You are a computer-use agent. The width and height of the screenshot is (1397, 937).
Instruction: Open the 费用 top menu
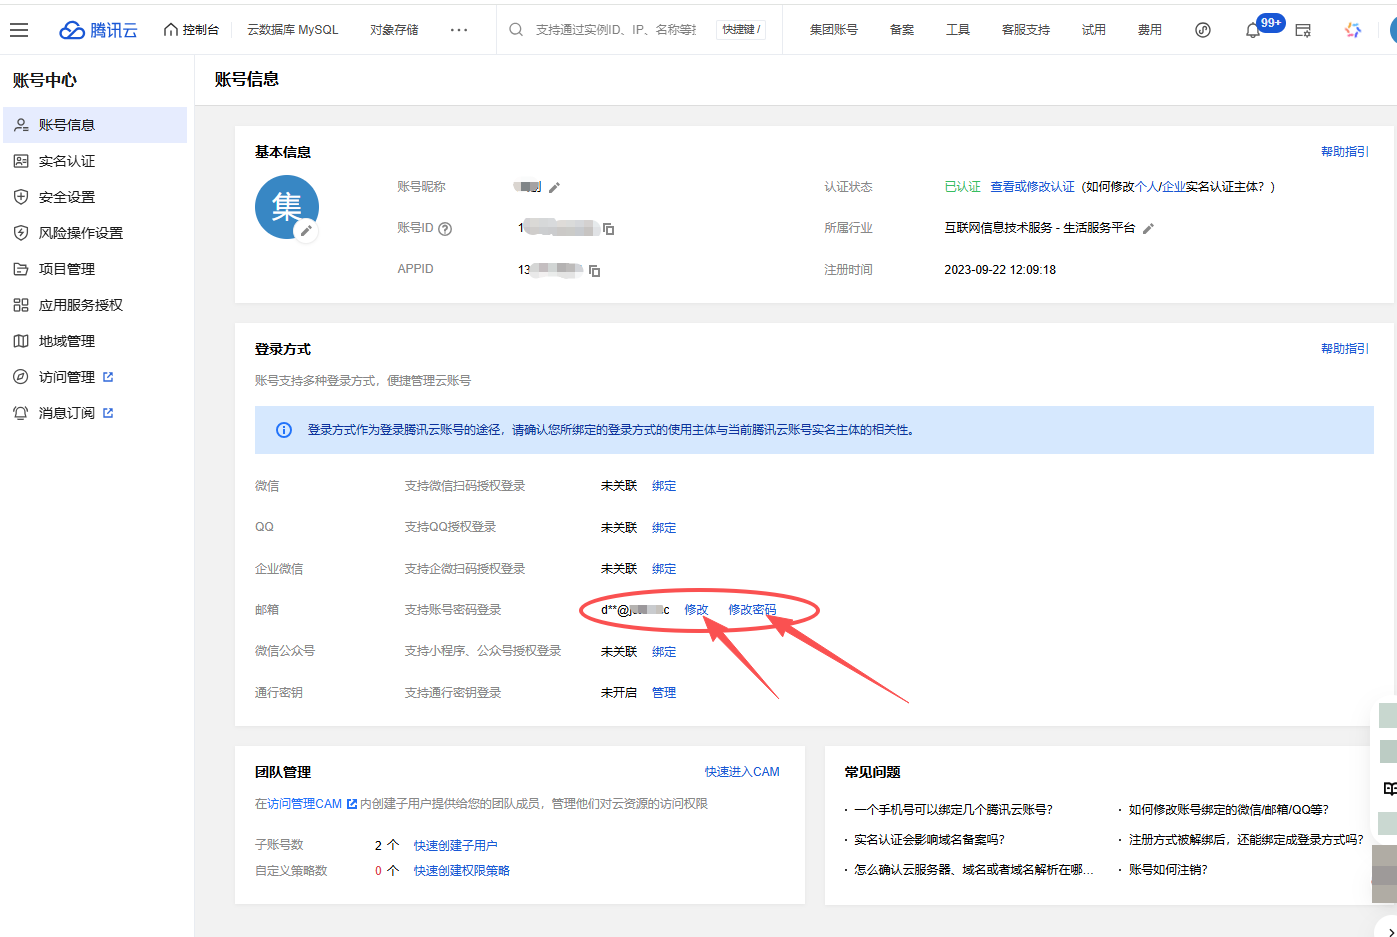click(x=1149, y=30)
